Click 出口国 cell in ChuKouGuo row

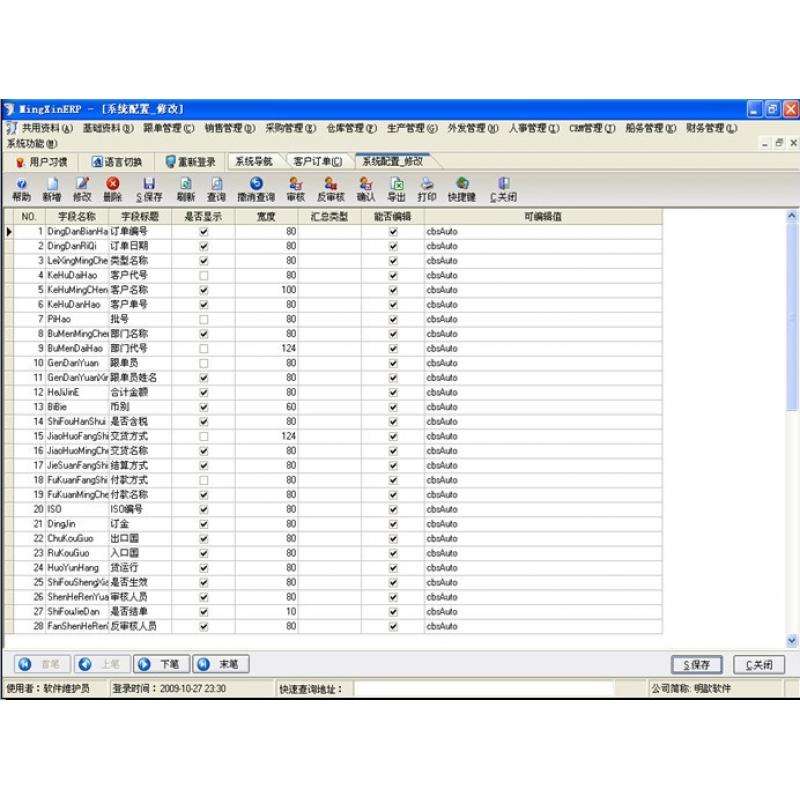[140, 538]
